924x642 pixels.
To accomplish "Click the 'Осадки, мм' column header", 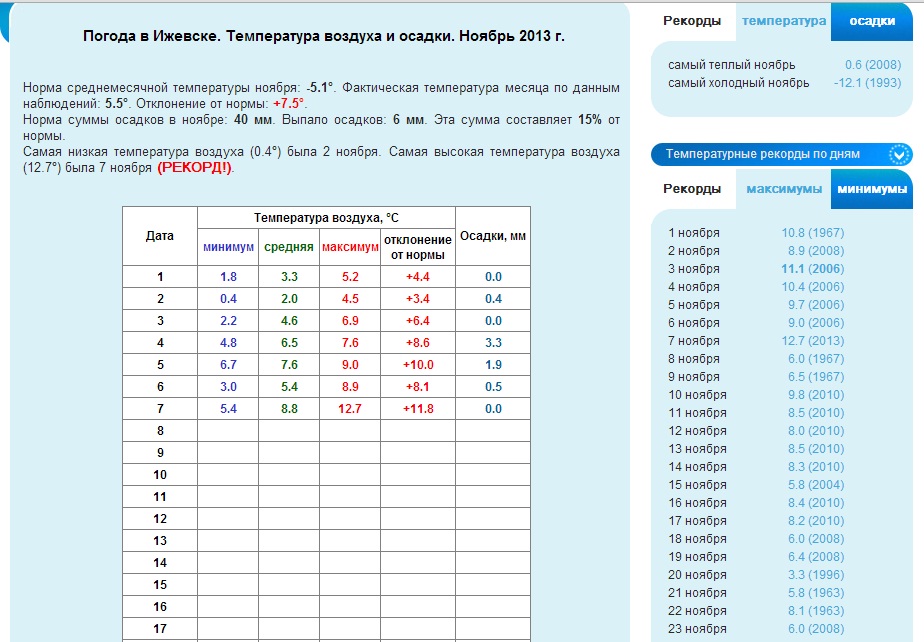I will [x=492, y=236].
